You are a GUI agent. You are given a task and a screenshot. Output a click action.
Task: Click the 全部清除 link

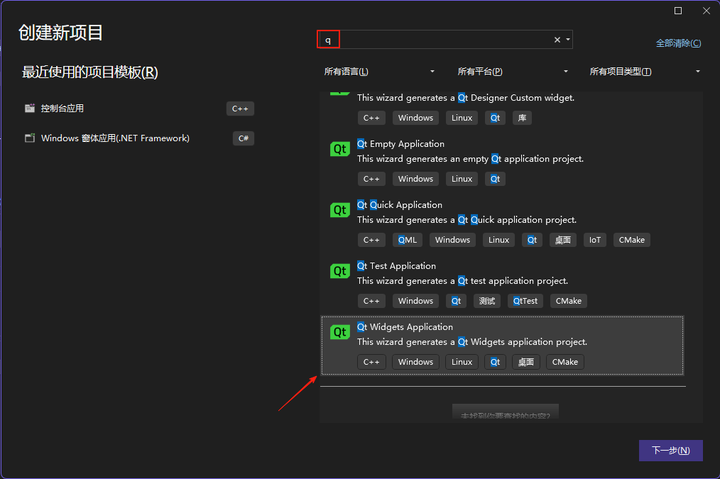pos(678,43)
